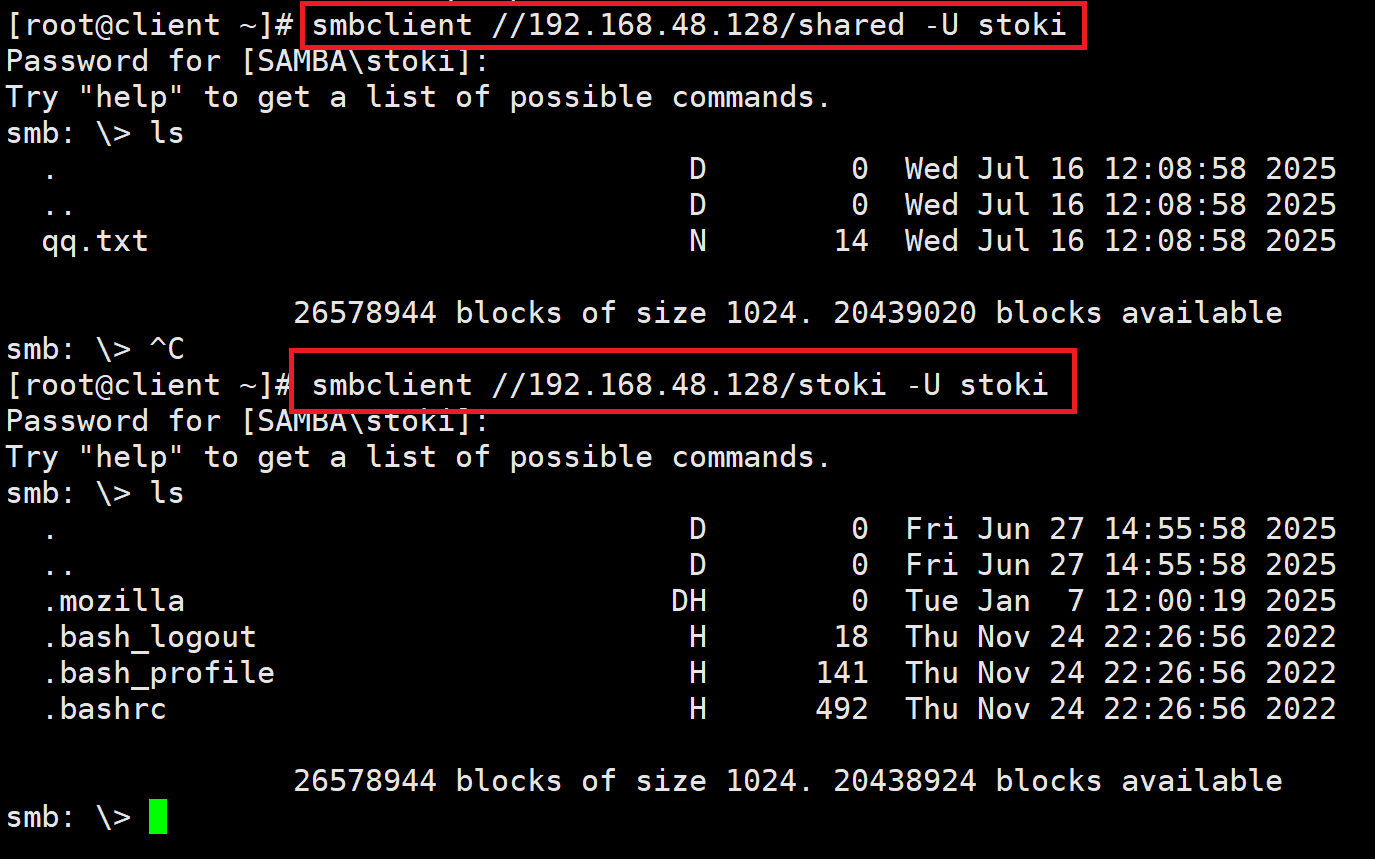This screenshot has height=859, width=1375.
Task: Click the green terminal cursor block
Action: tap(158, 817)
